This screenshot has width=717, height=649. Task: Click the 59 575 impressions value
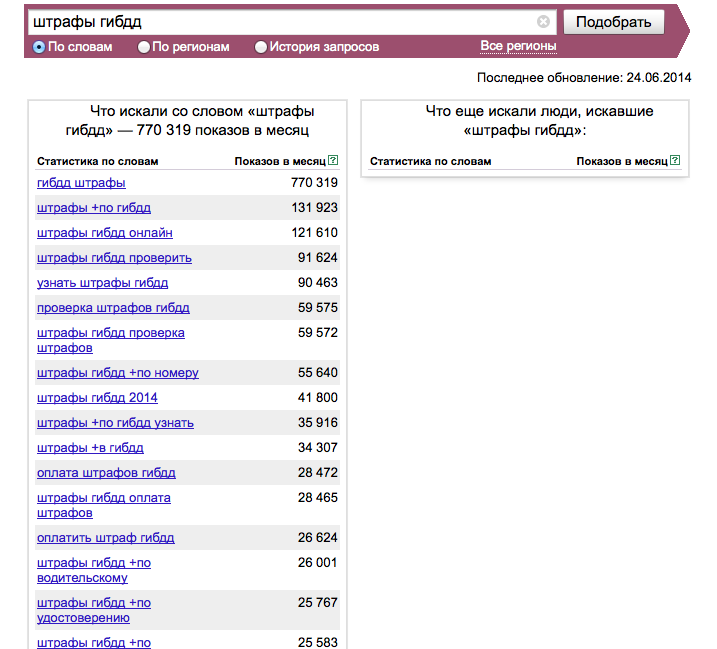tap(317, 307)
